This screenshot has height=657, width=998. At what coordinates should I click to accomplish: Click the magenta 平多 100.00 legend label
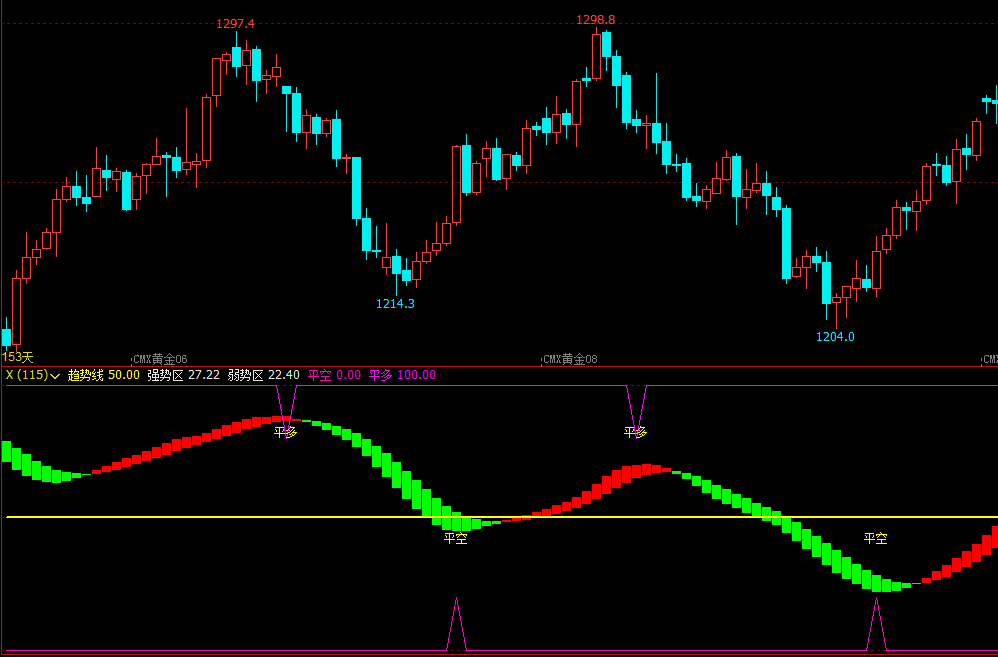click(402, 375)
